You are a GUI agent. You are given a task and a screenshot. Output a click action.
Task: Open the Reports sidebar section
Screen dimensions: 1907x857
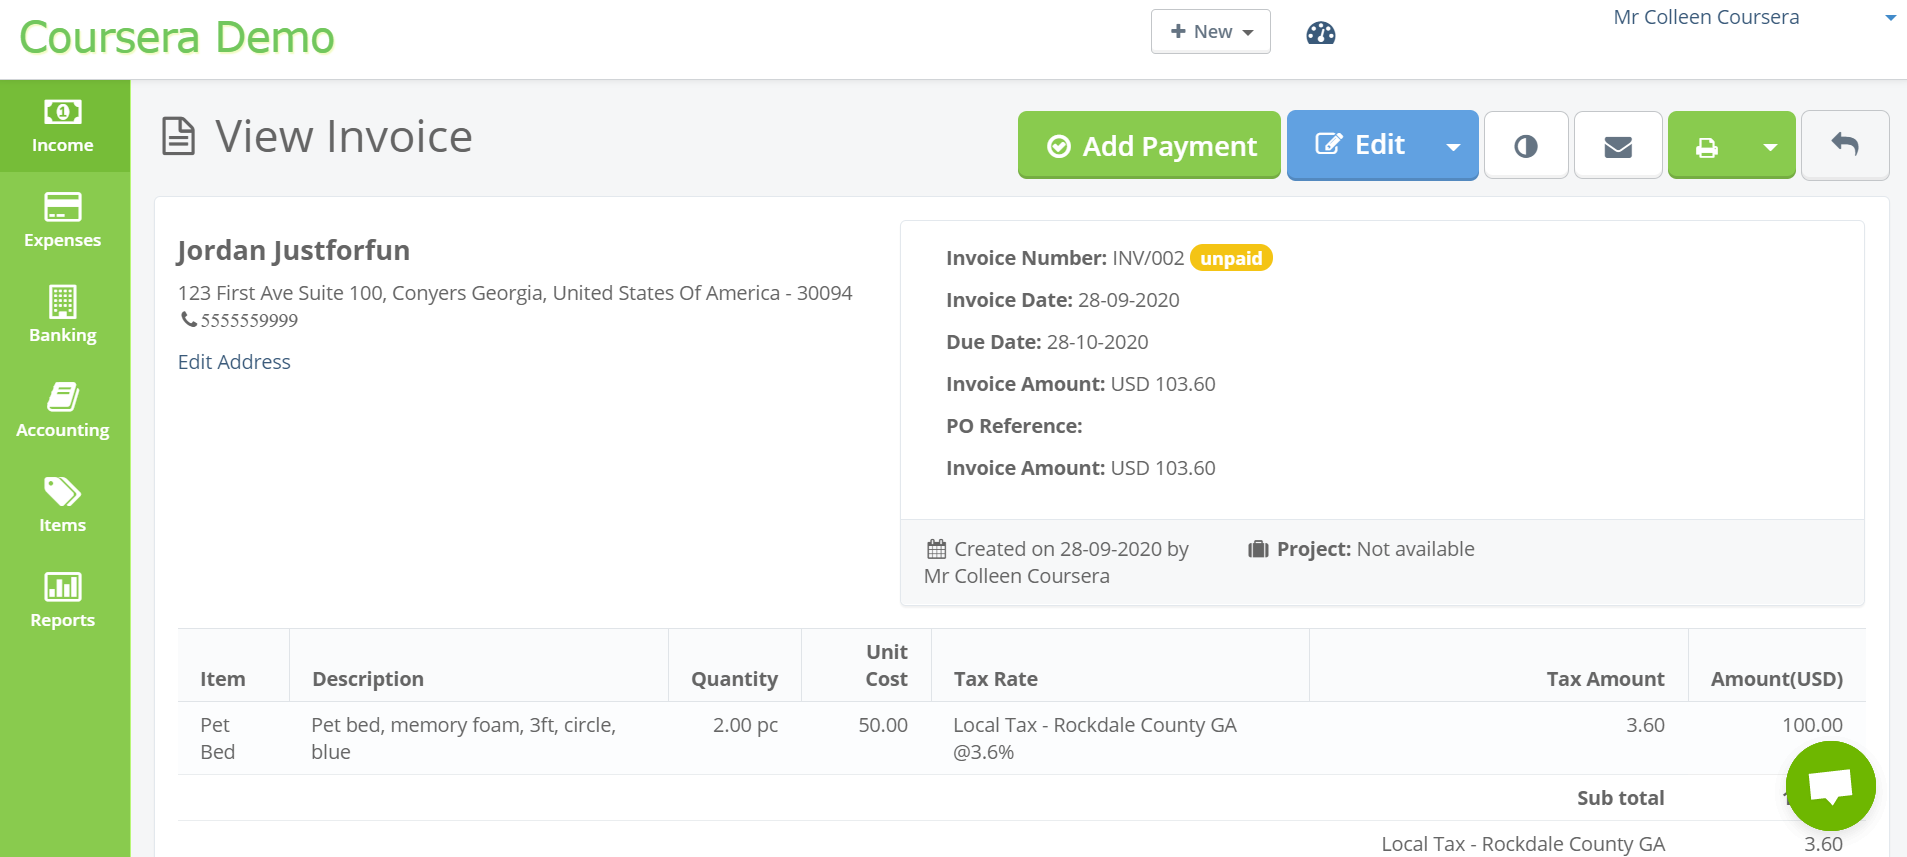click(x=63, y=600)
